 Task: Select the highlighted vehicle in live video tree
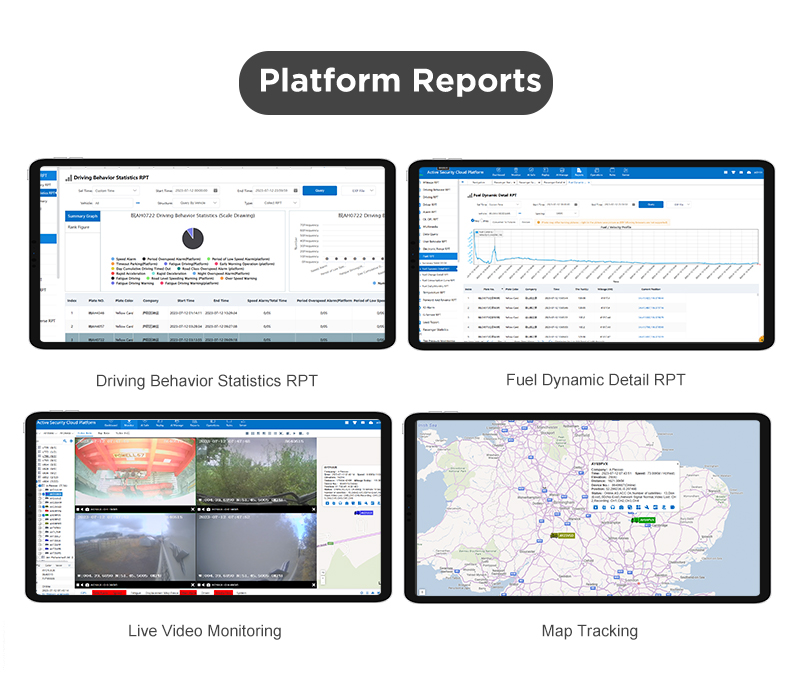pyautogui.click(x=55, y=494)
